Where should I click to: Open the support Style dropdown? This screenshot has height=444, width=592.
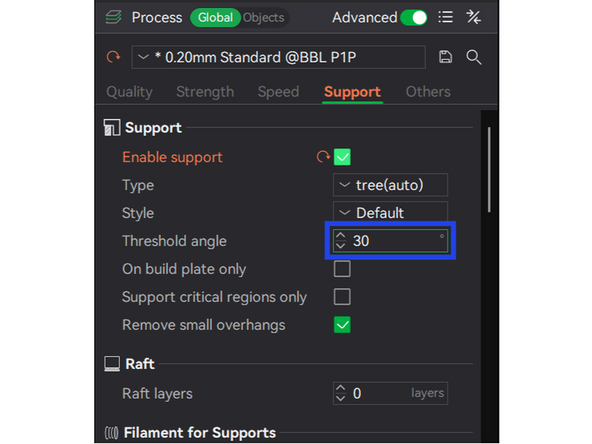point(390,212)
